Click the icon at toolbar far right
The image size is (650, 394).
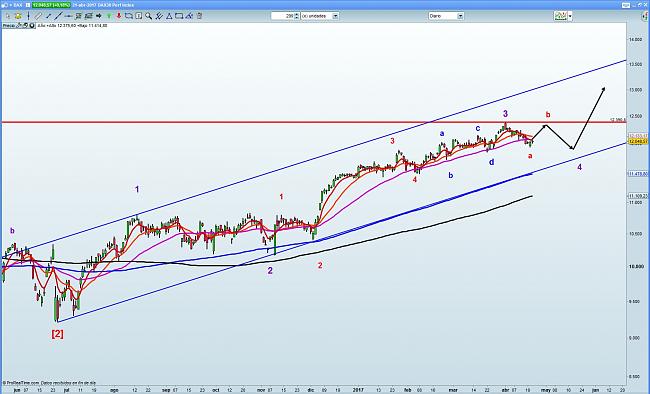pyautogui.click(x=645, y=16)
